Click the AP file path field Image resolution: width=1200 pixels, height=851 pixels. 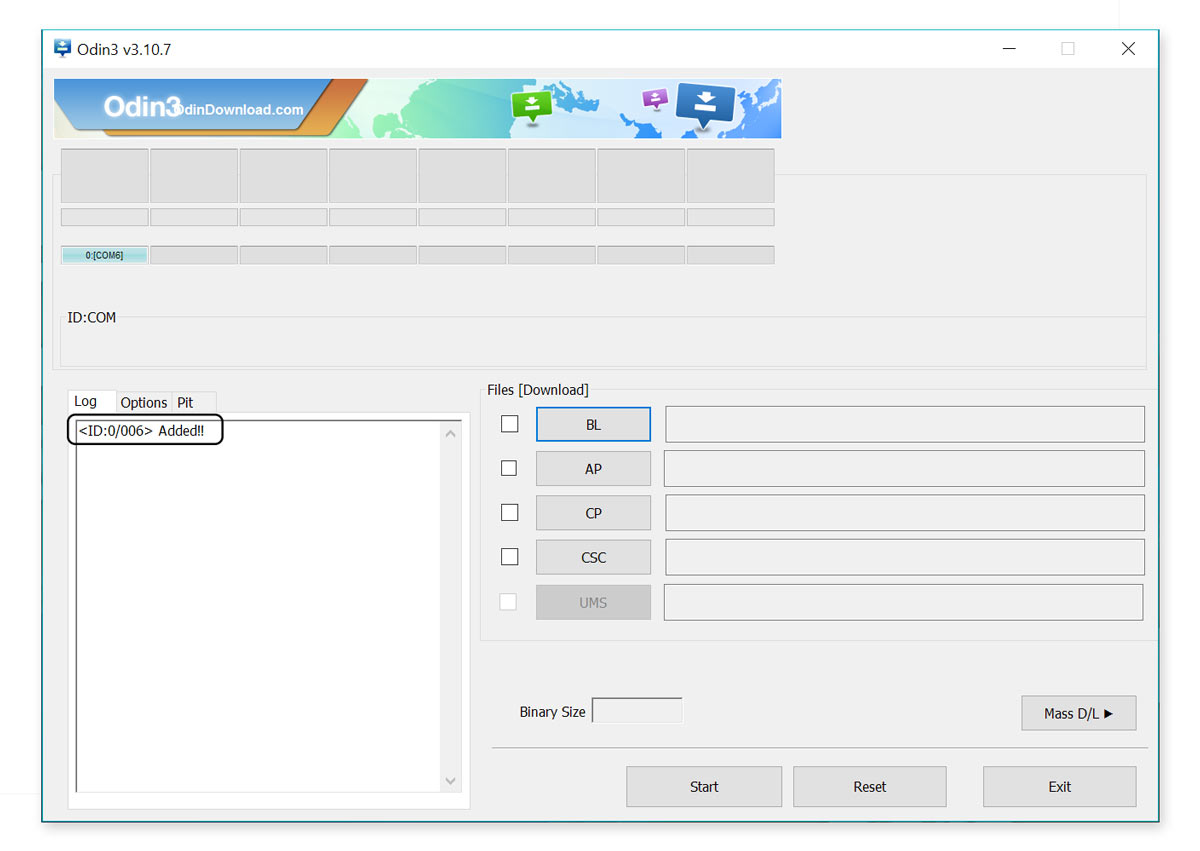pos(904,468)
